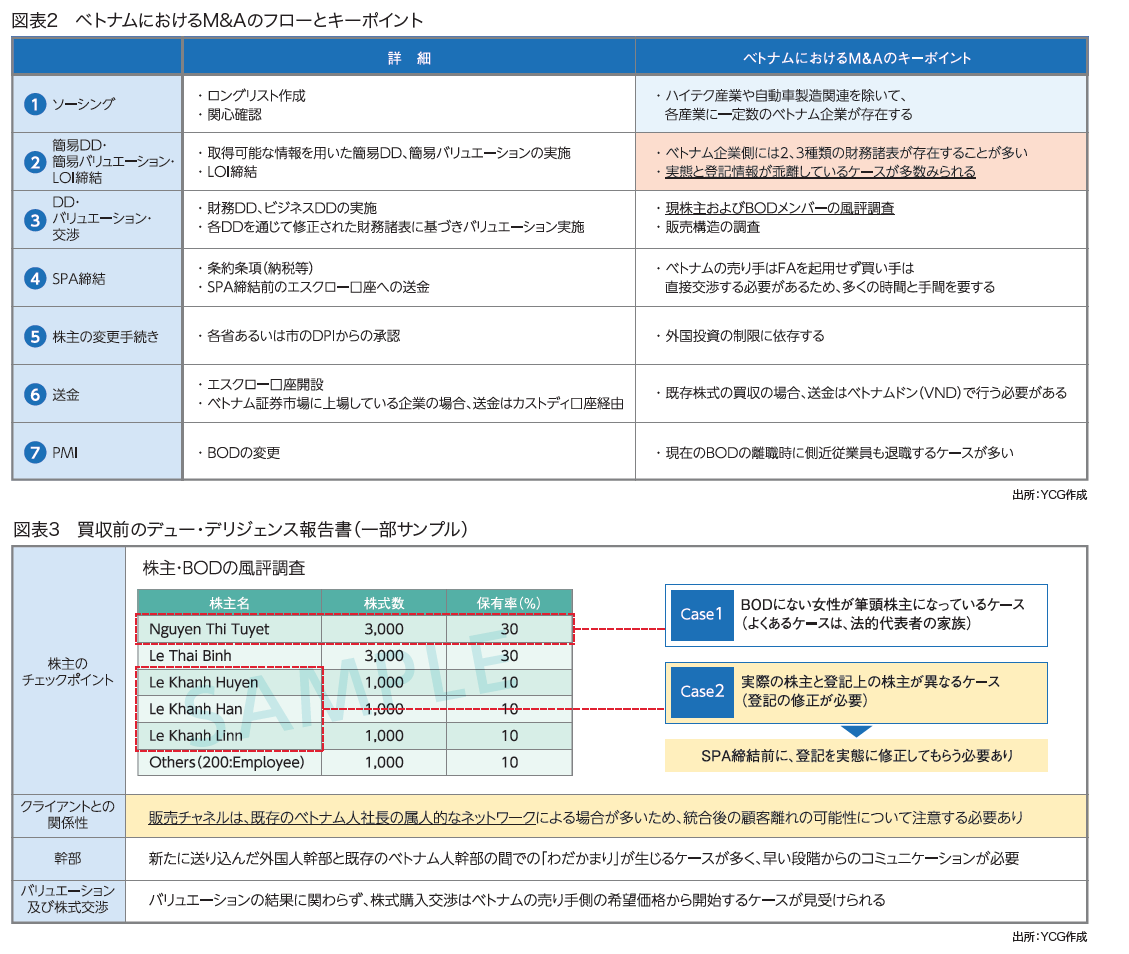
Task: Click the 関心確認 detail line
Action: (x=229, y=114)
